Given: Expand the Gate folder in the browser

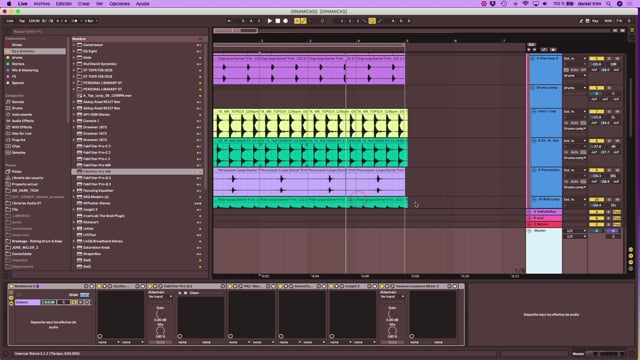Looking at the screenshot, I should click(74, 58).
